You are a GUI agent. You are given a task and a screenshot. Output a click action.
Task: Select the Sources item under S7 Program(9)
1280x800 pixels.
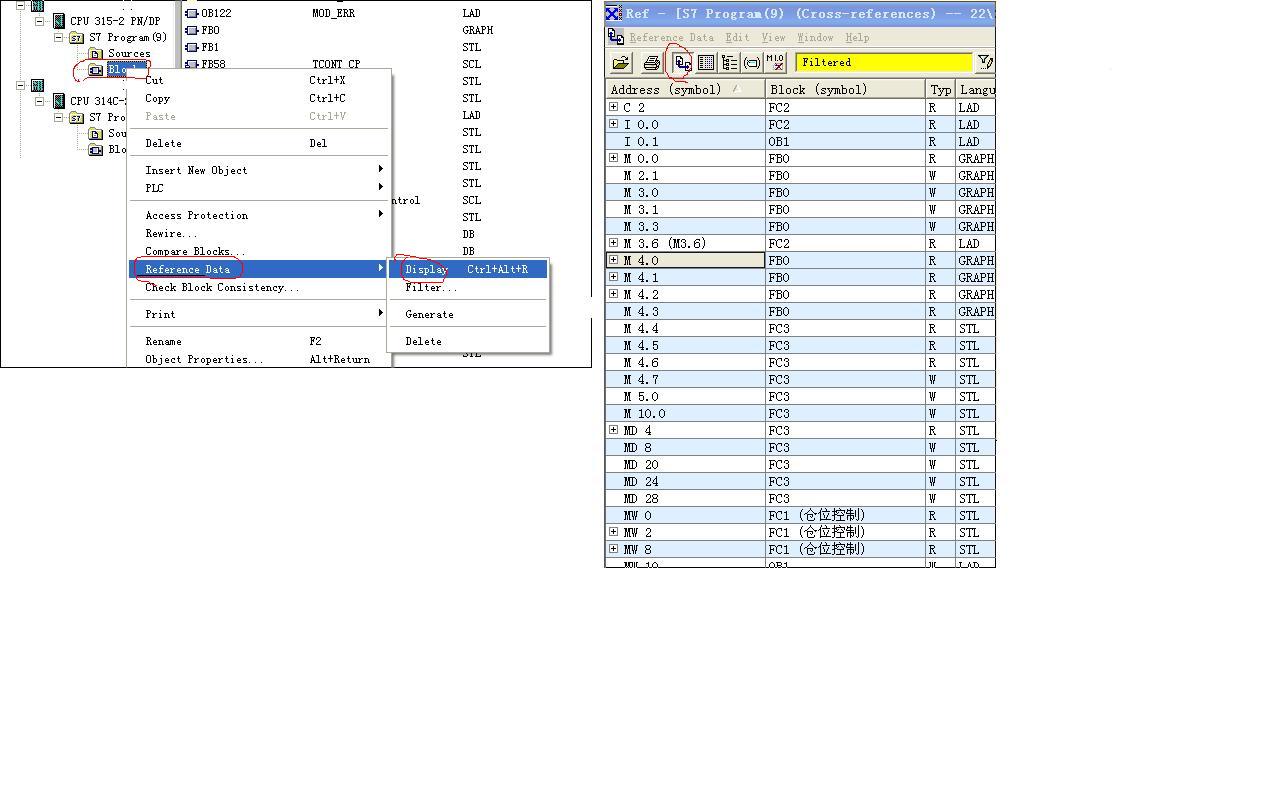click(129, 54)
